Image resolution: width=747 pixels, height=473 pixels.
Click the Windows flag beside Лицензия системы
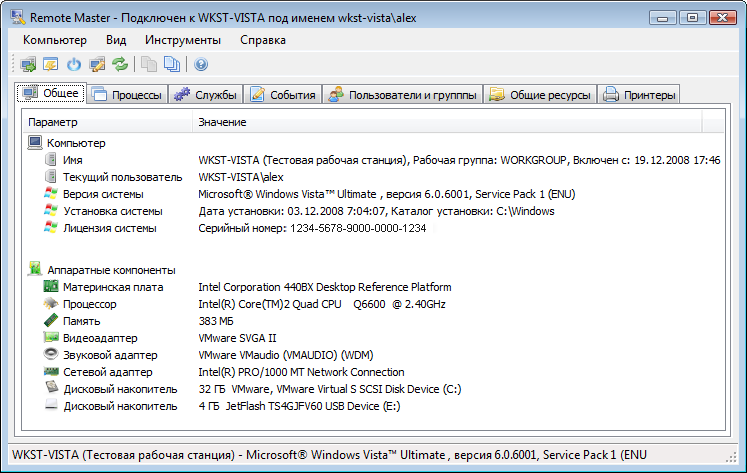tap(50, 228)
